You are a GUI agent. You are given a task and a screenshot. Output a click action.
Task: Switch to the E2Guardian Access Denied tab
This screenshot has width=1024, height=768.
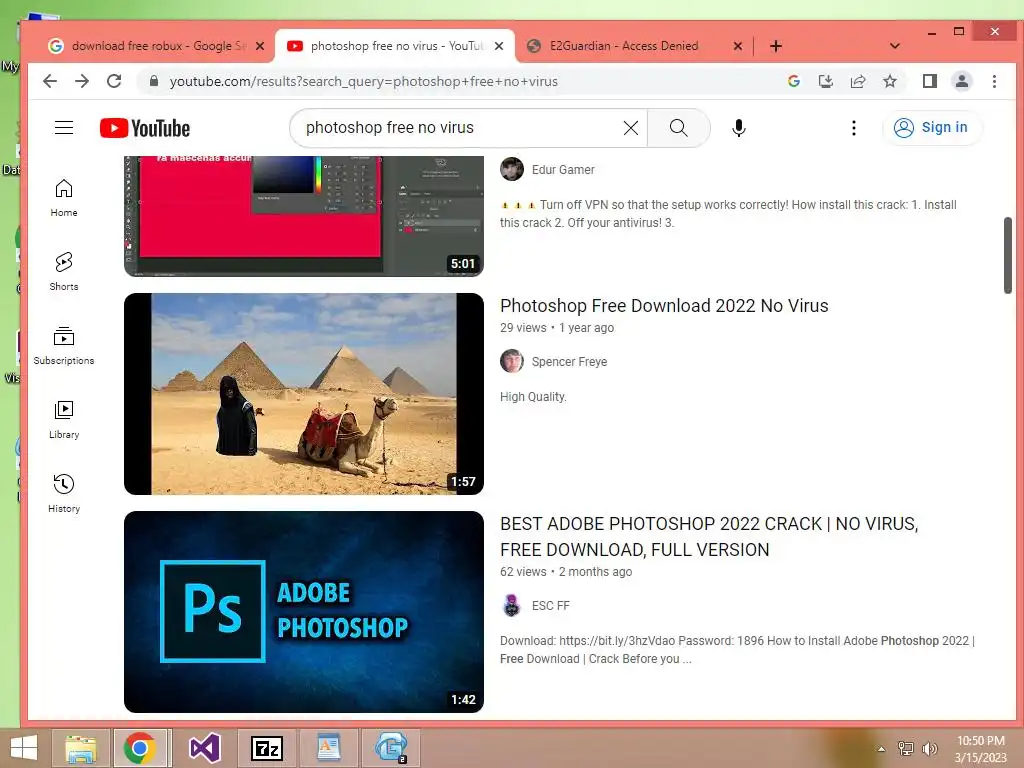coord(624,46)
